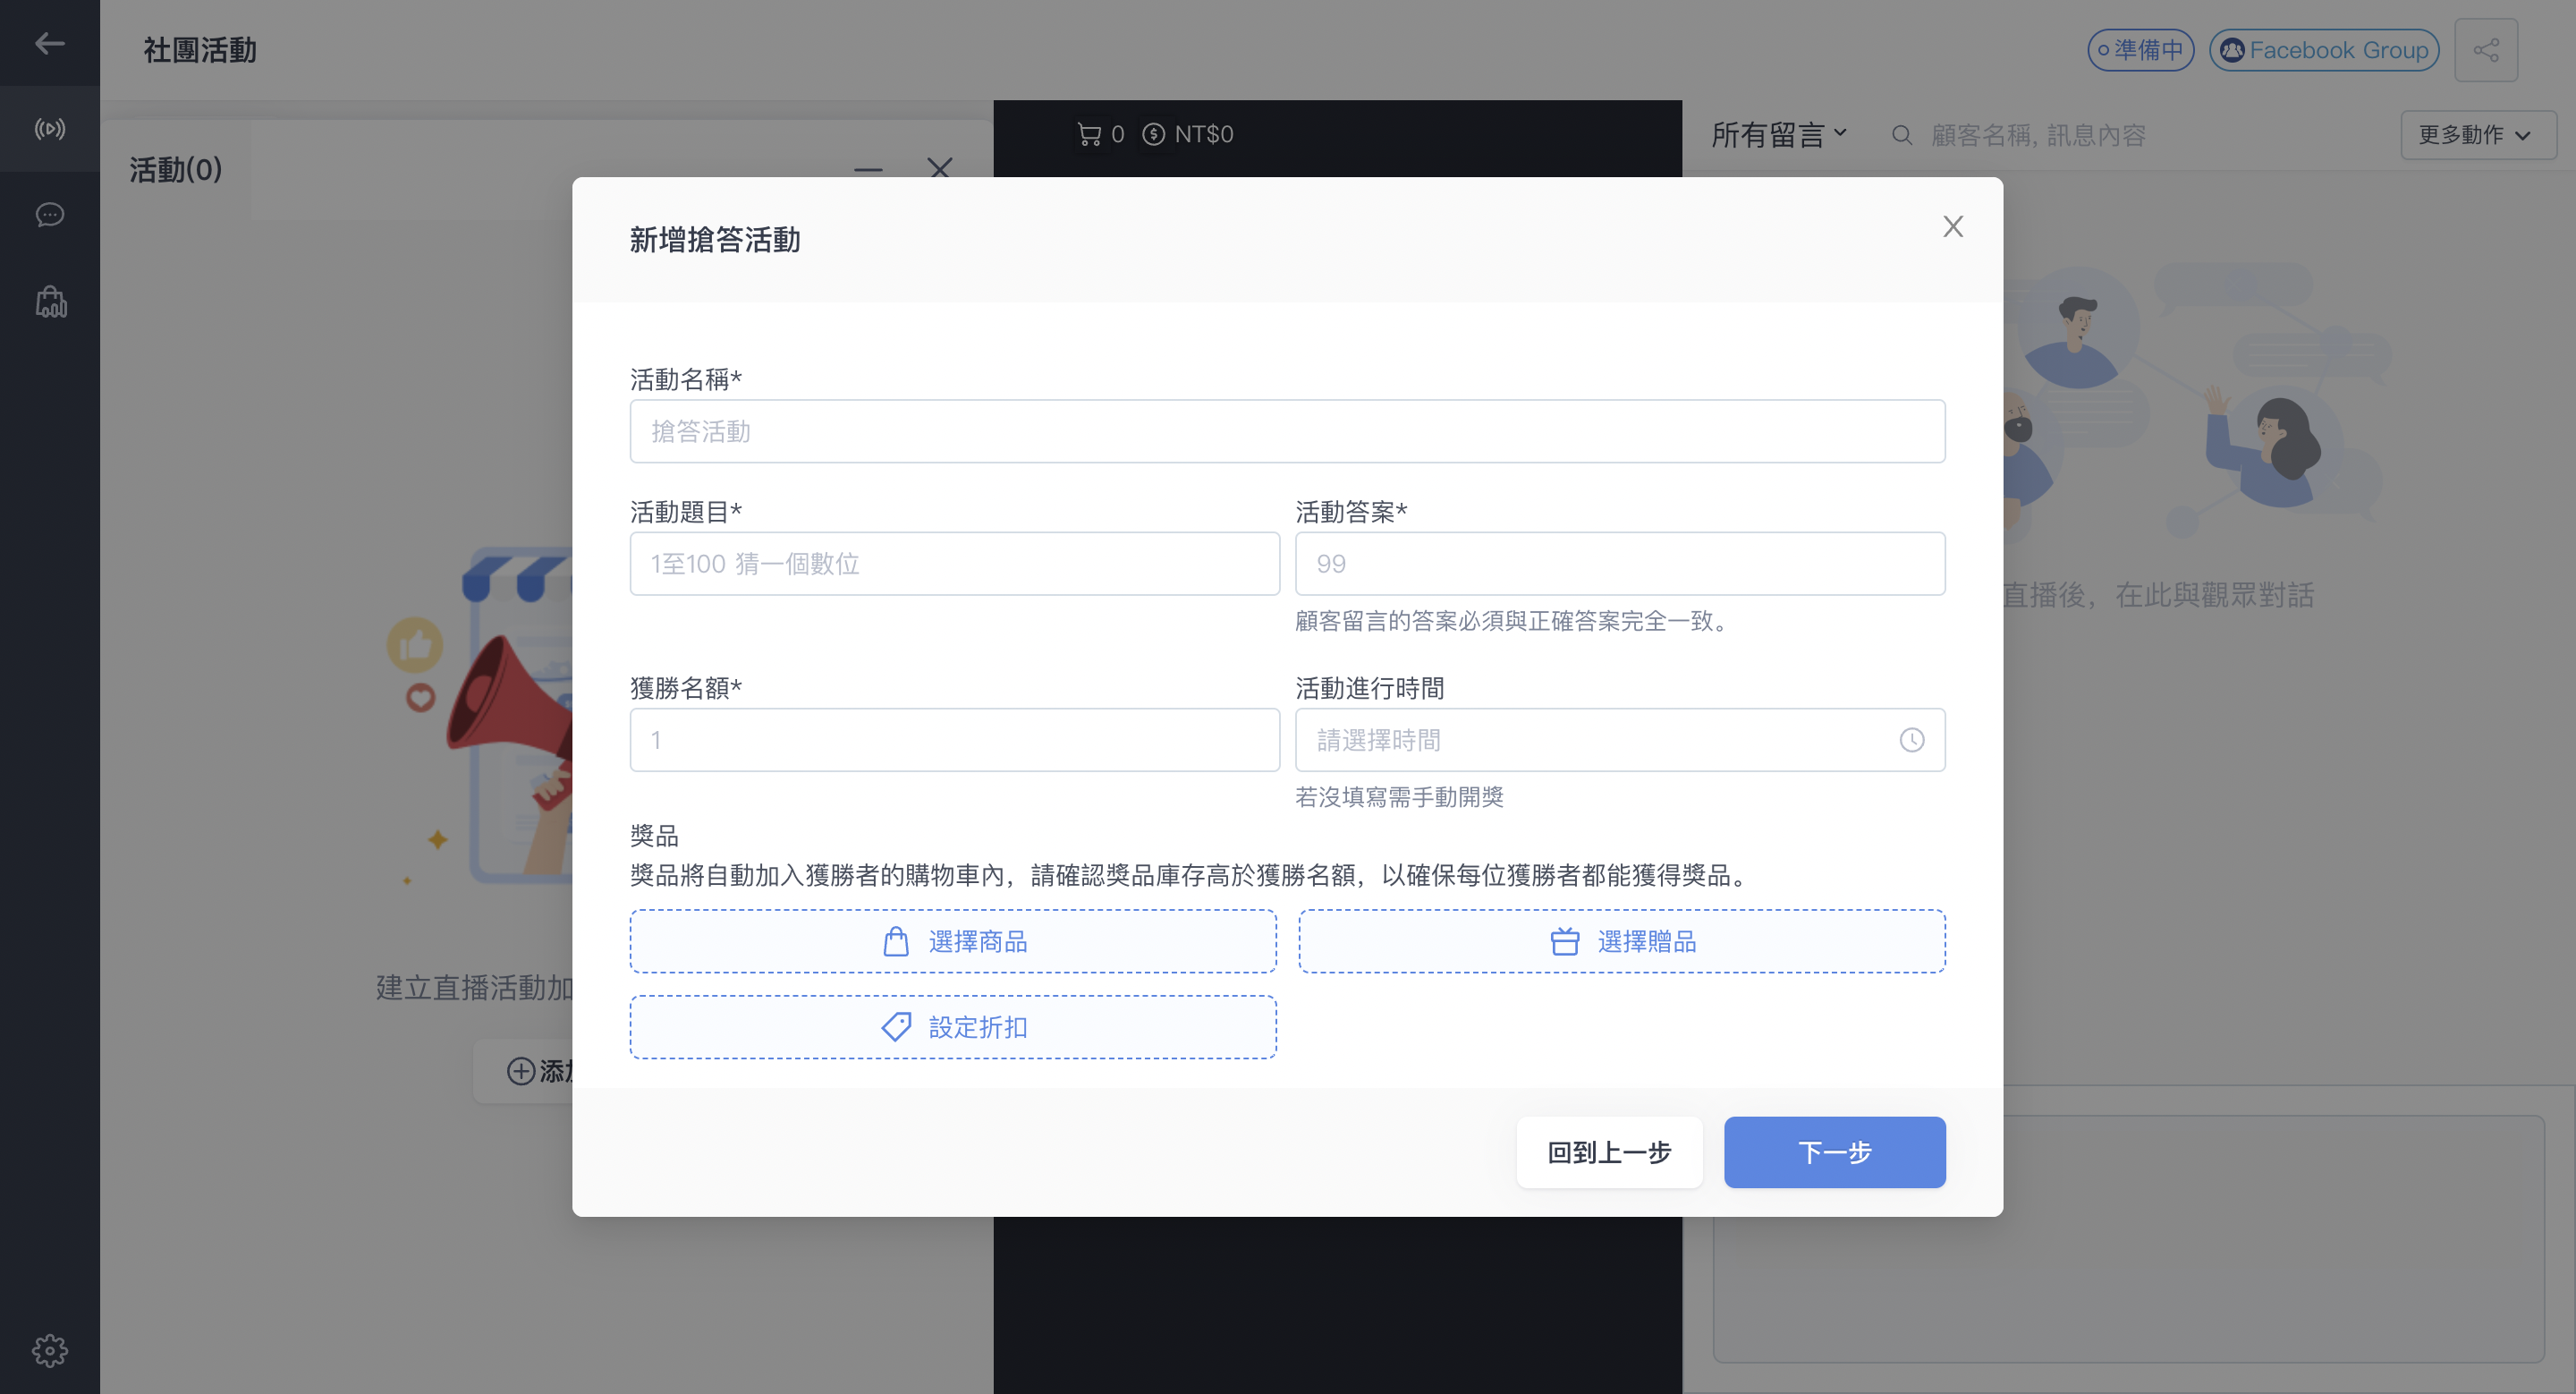Click the NT$0 amount indicator
The height and width of the screenshot is (1394, 2576).
[x=1188, y=134]
